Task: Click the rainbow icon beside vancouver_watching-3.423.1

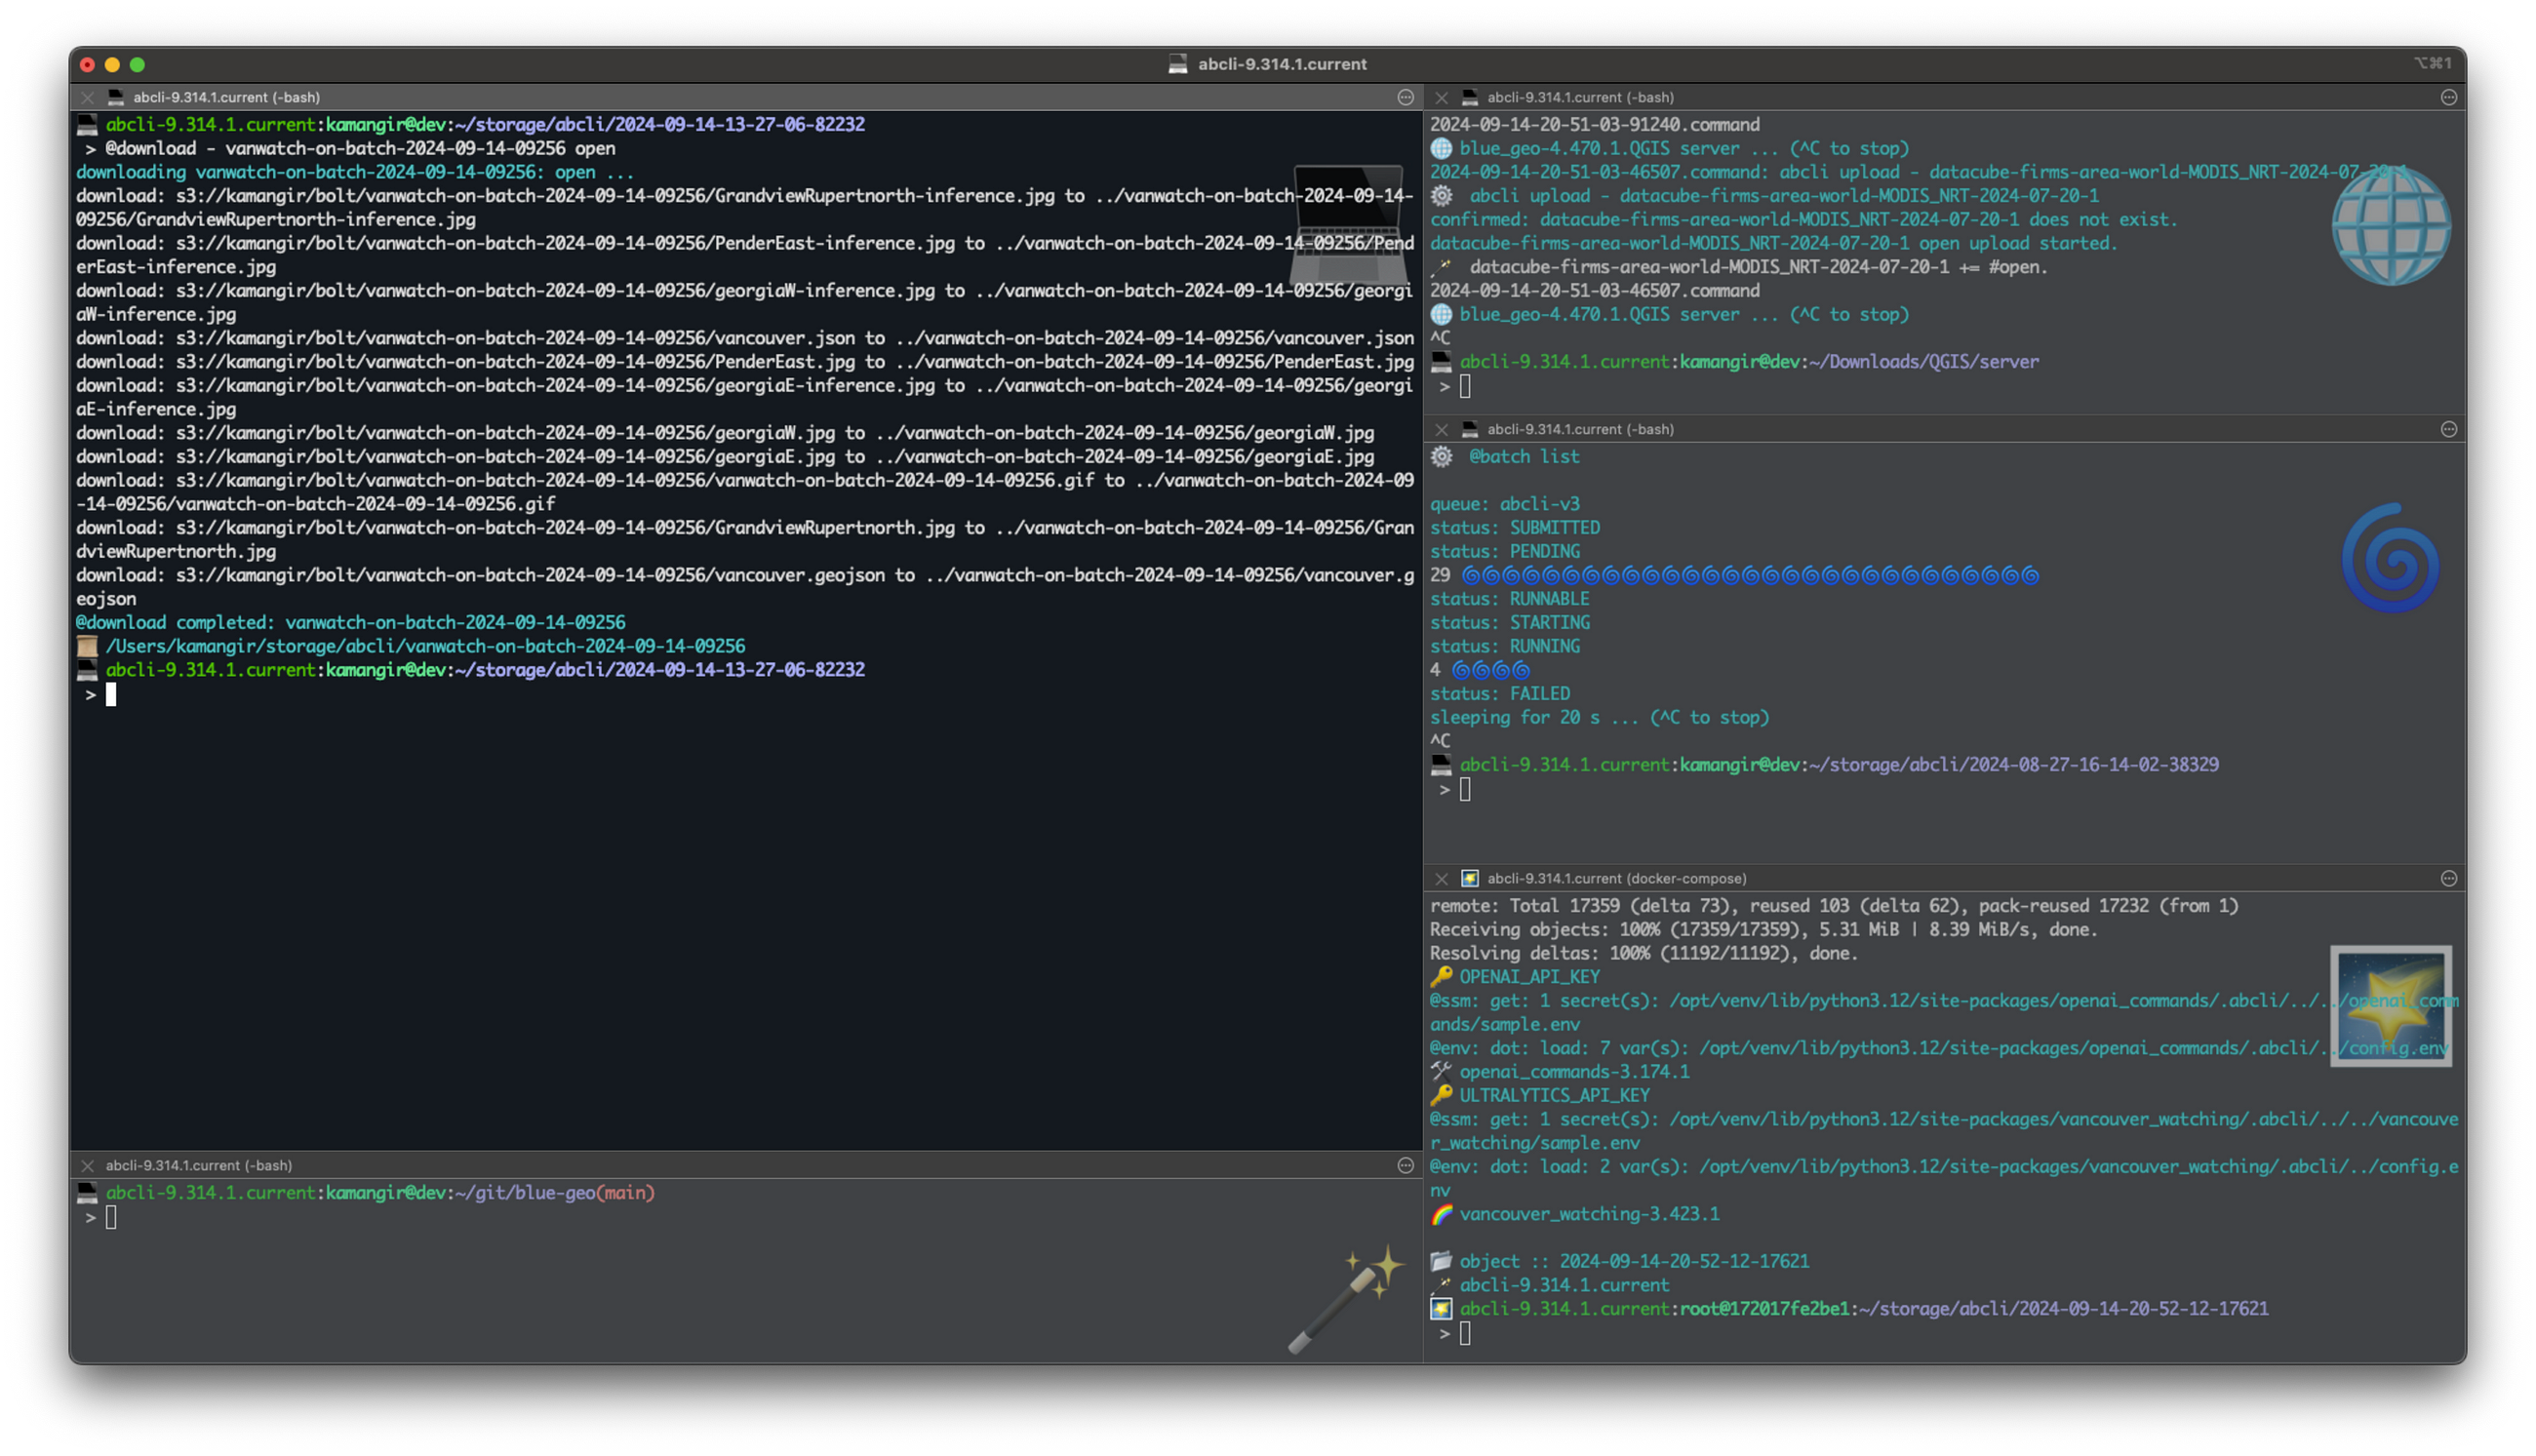Action: (1441, 1214)
